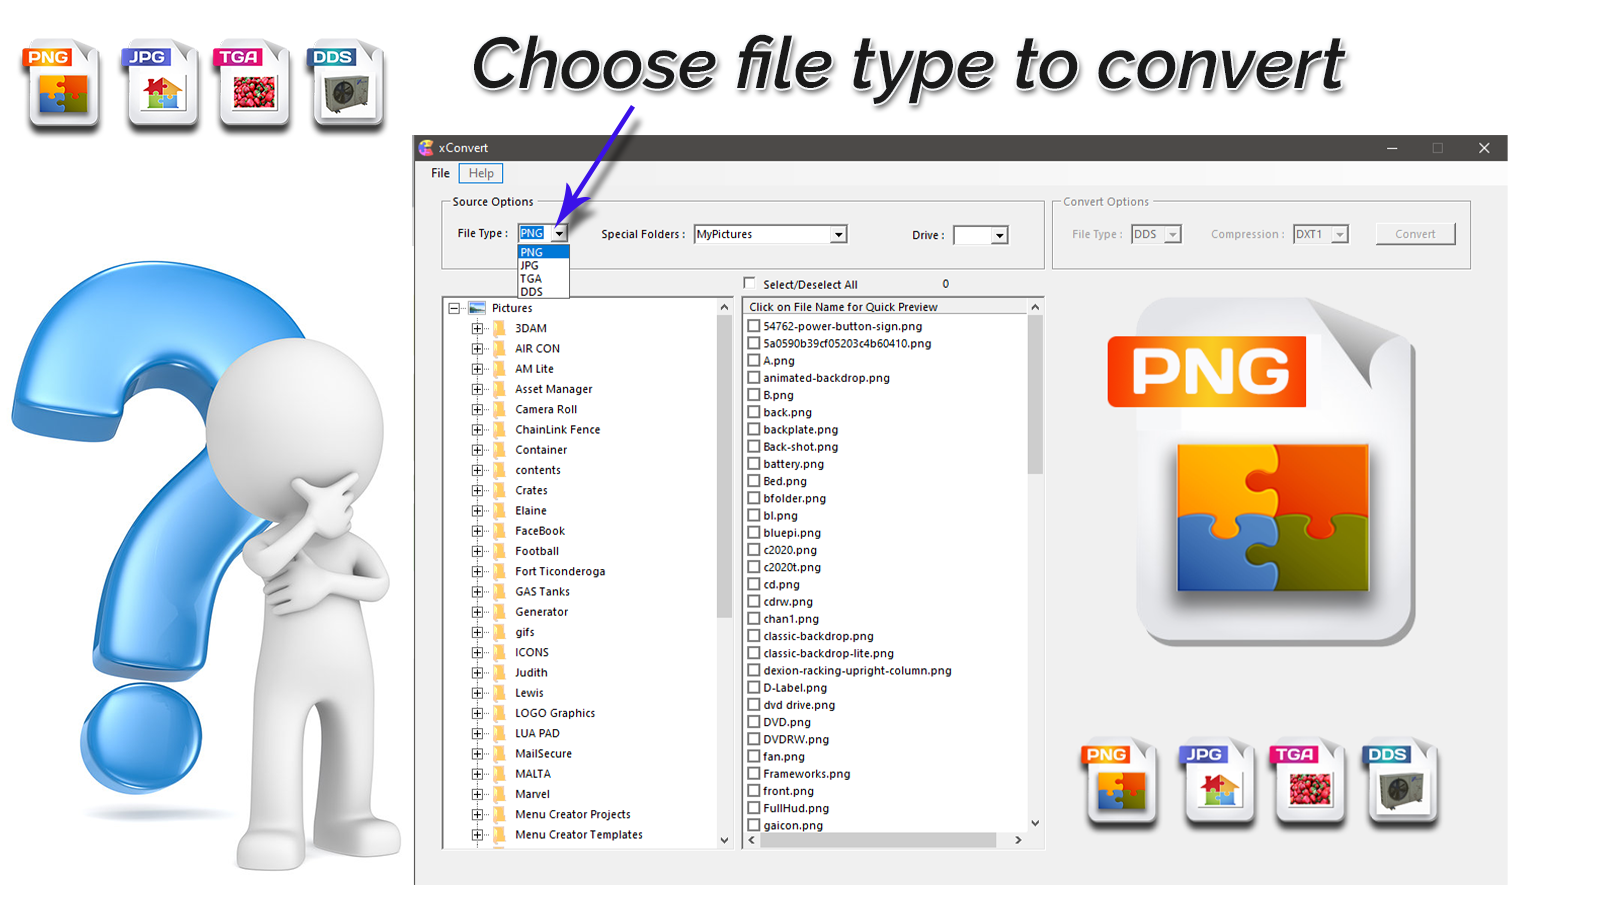The height and width of the screenshot is (900, 1600).
Task: Expand the Asset Manager folder
Action: tap(477, 389)
